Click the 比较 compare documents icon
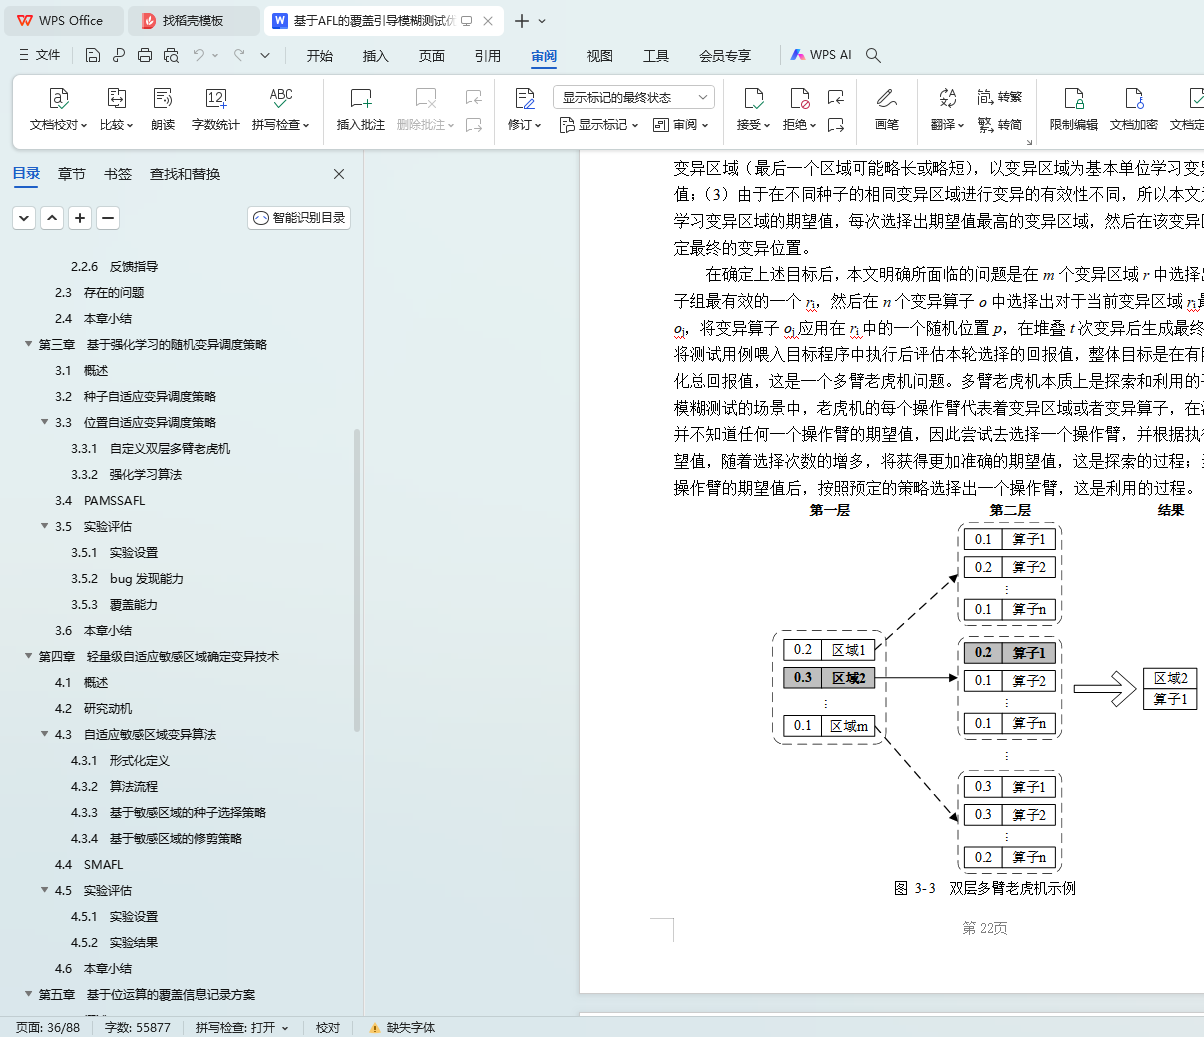Screen dimensions: 1204x1037 tap(116, 98)
